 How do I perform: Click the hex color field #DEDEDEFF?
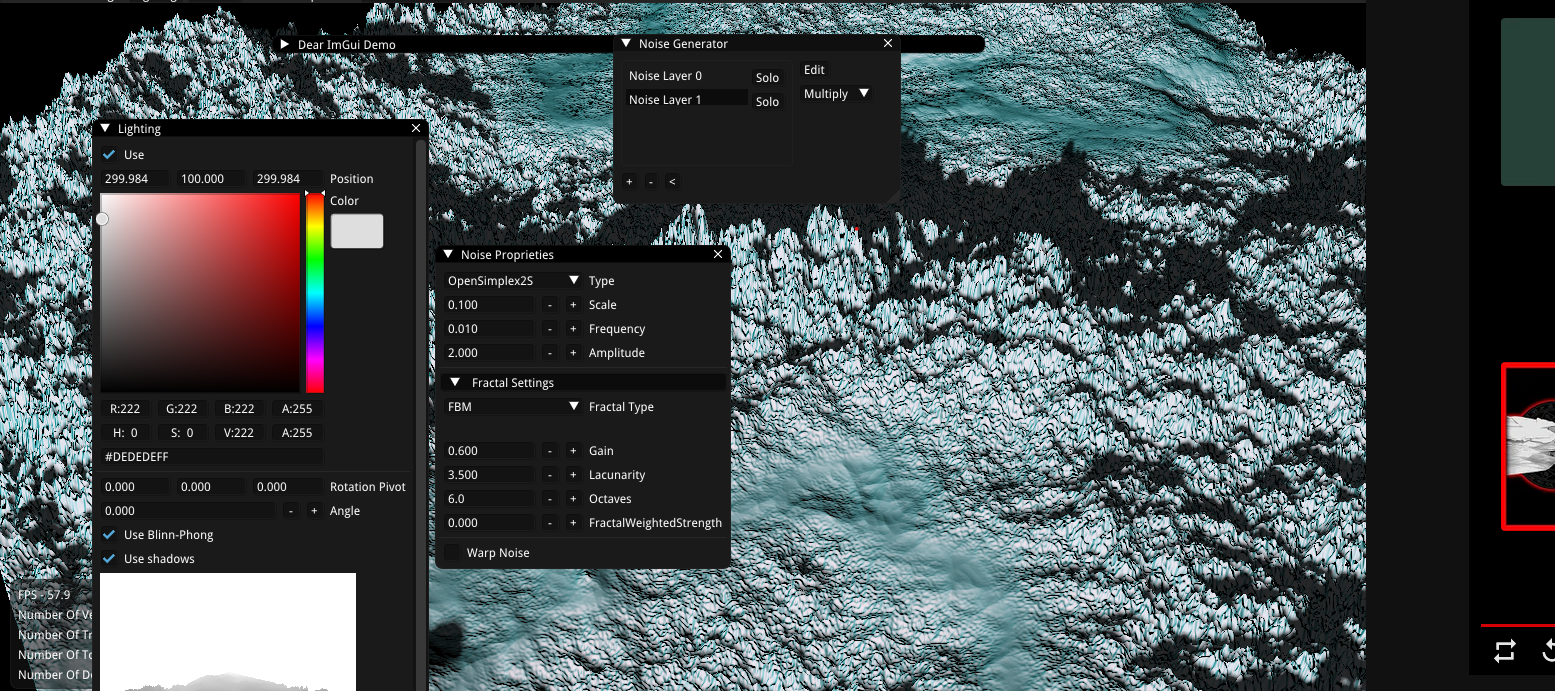click(x=212, y=456)
